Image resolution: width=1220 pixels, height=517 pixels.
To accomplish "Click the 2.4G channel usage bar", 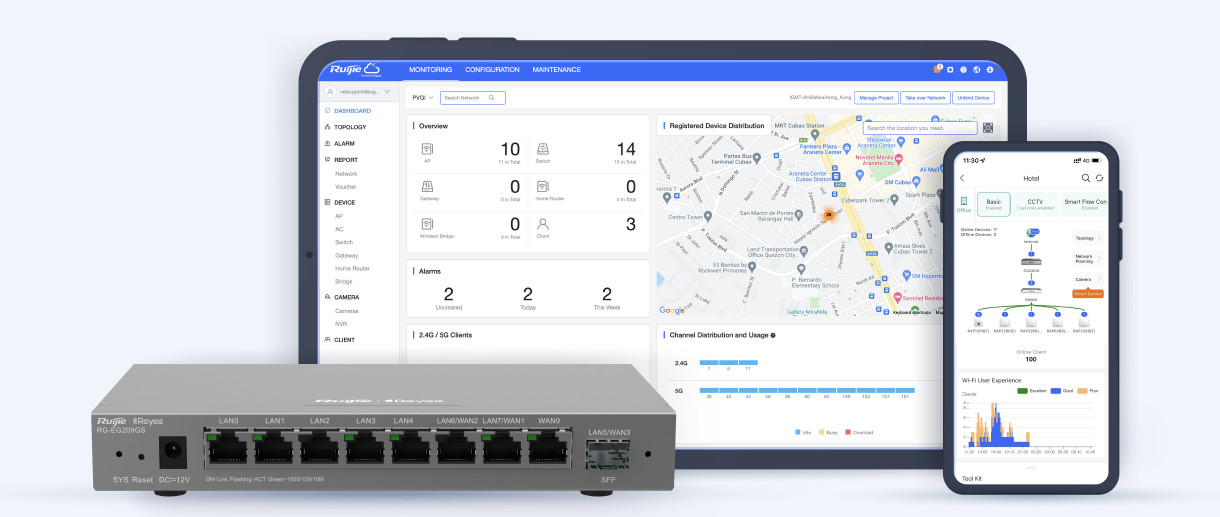I will (x=728, y=362).
